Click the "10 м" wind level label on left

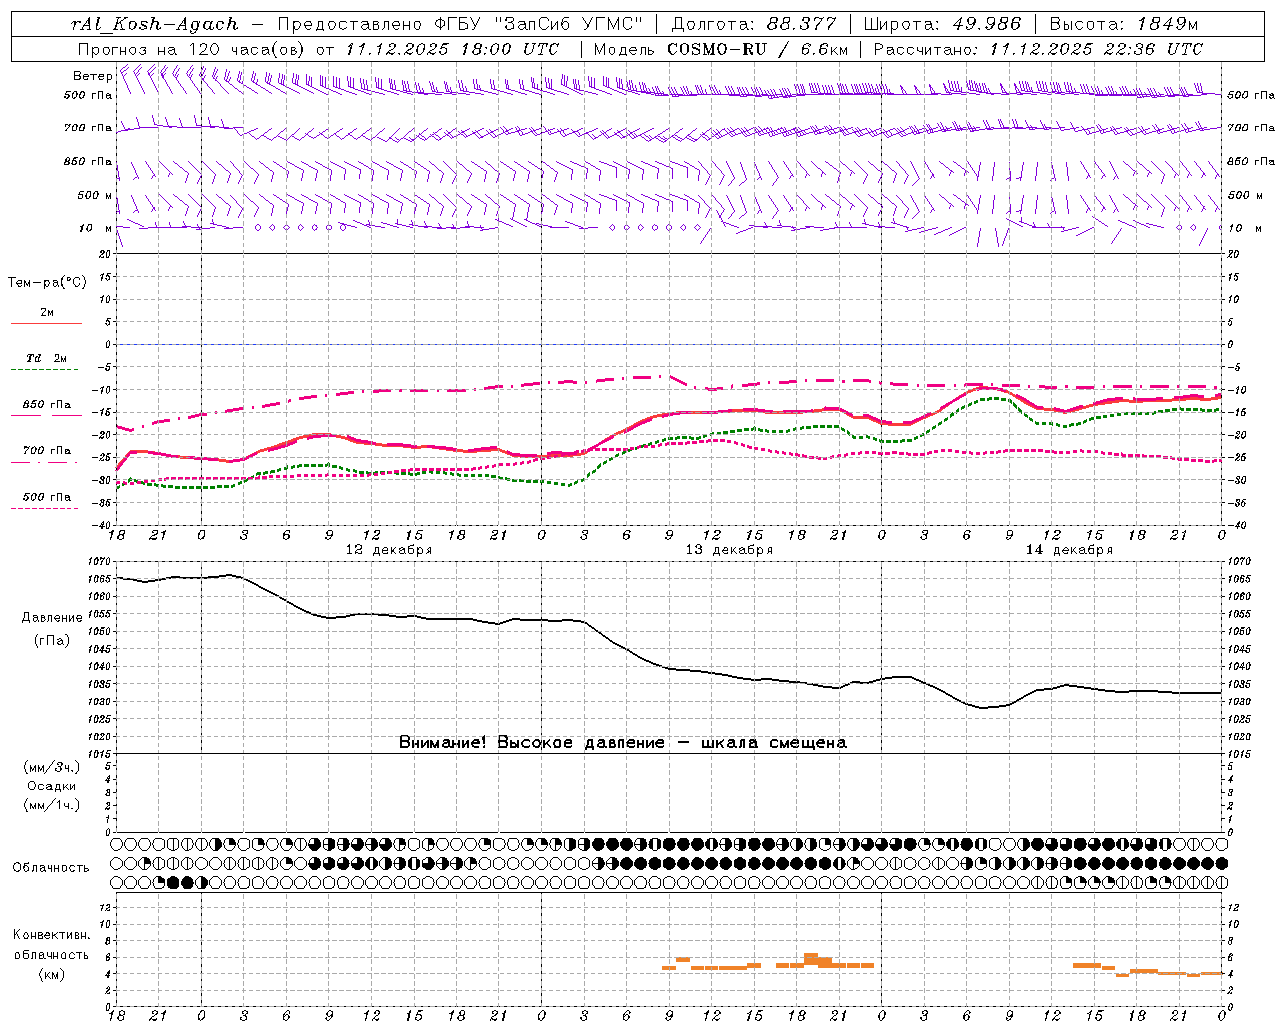tap(95, 228)
